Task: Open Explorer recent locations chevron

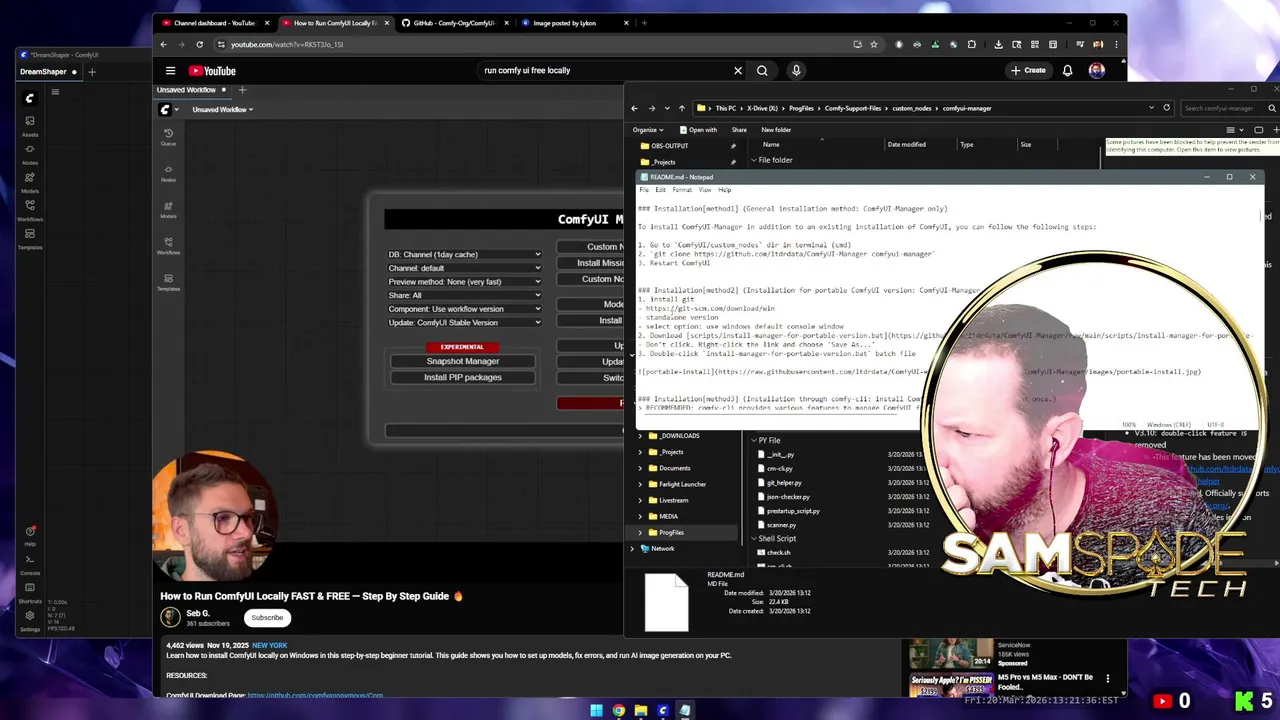Action: (x=667, y=108)
